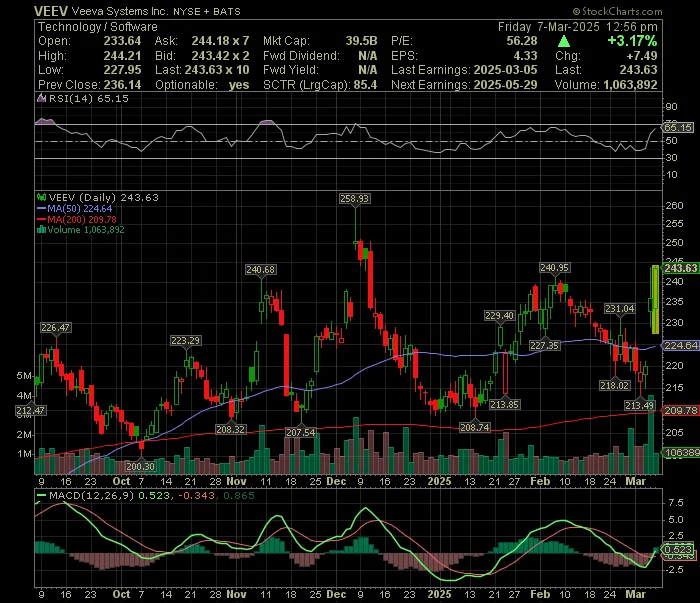Click the 223.29 price high label
This screenshot has width=700, height=603.
tap(186, 341)
